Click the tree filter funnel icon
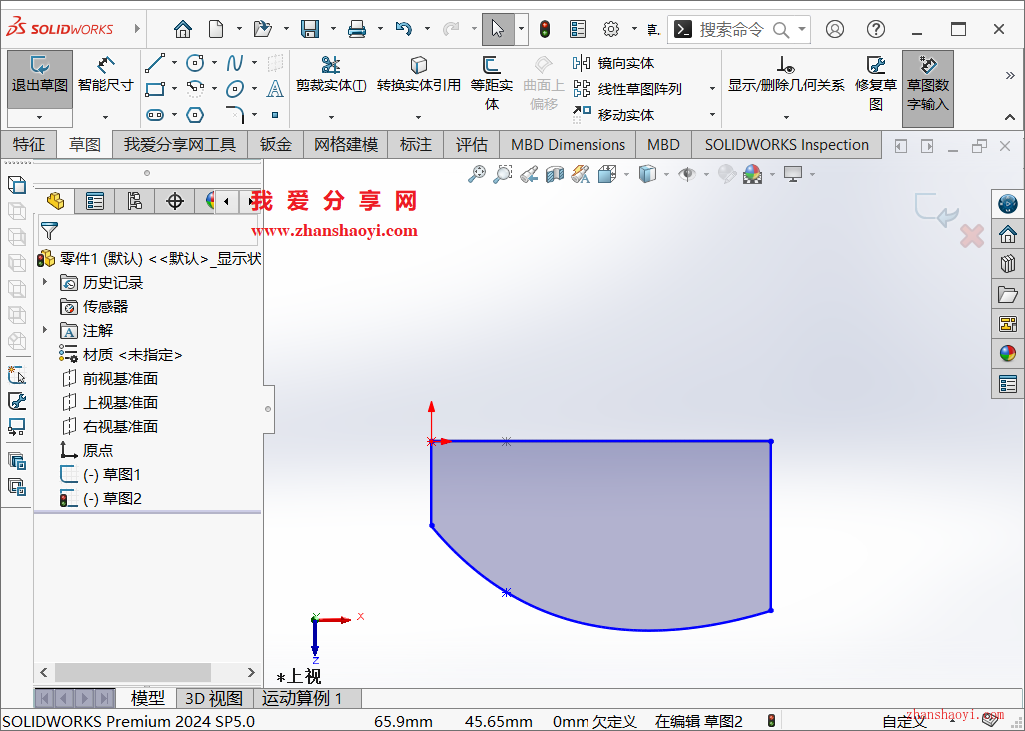1025x731 pixels. (x=50, y=231)
